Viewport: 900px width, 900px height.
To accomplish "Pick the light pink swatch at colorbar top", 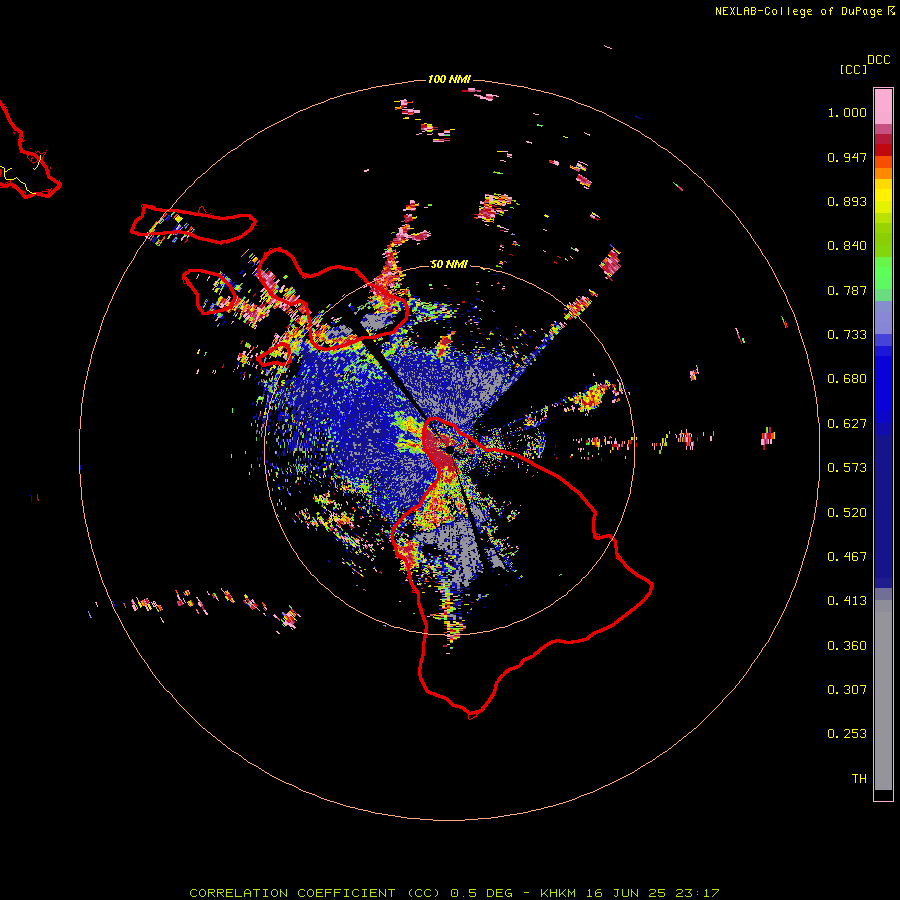I will [883, 106].
